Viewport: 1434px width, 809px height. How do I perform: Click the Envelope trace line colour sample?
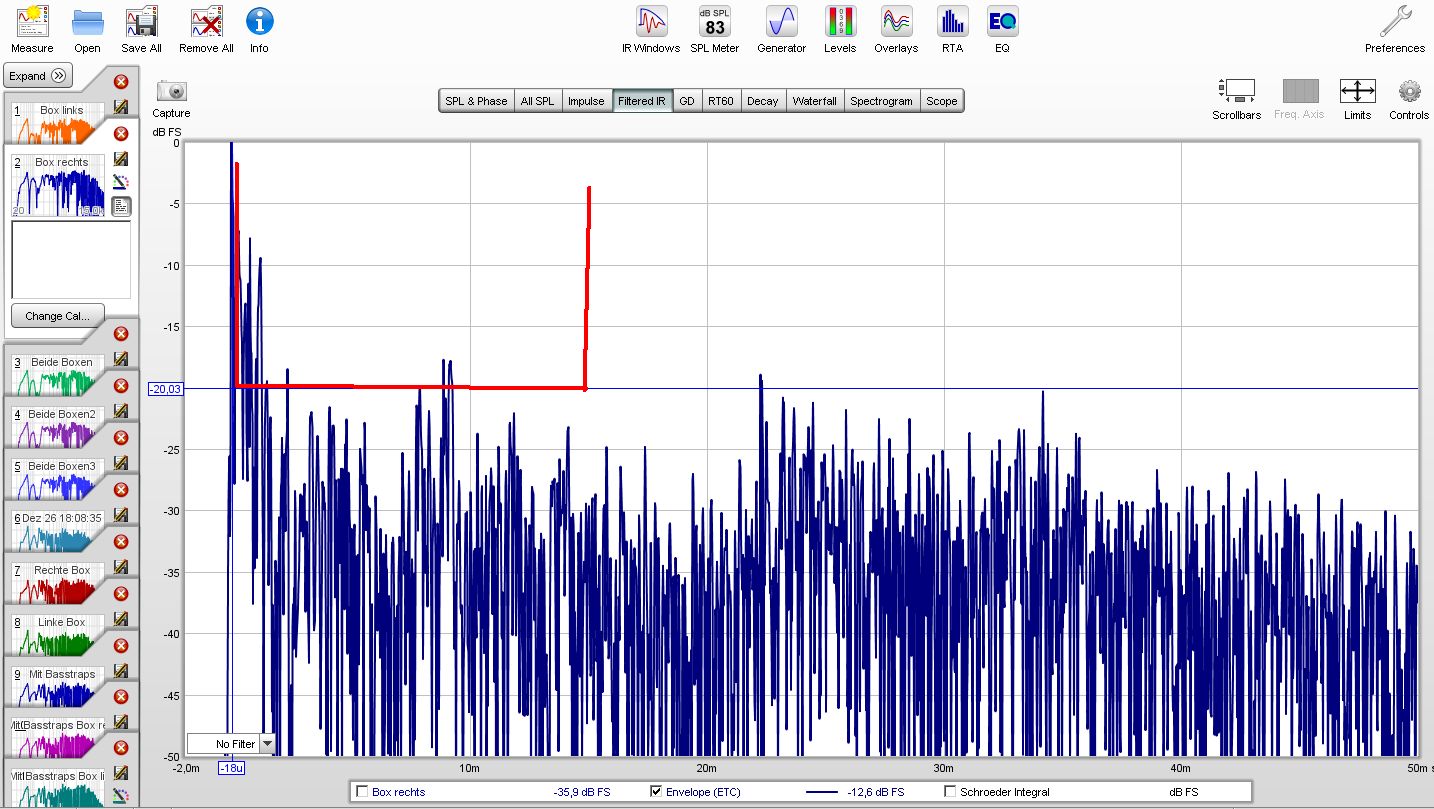(821, 792)
